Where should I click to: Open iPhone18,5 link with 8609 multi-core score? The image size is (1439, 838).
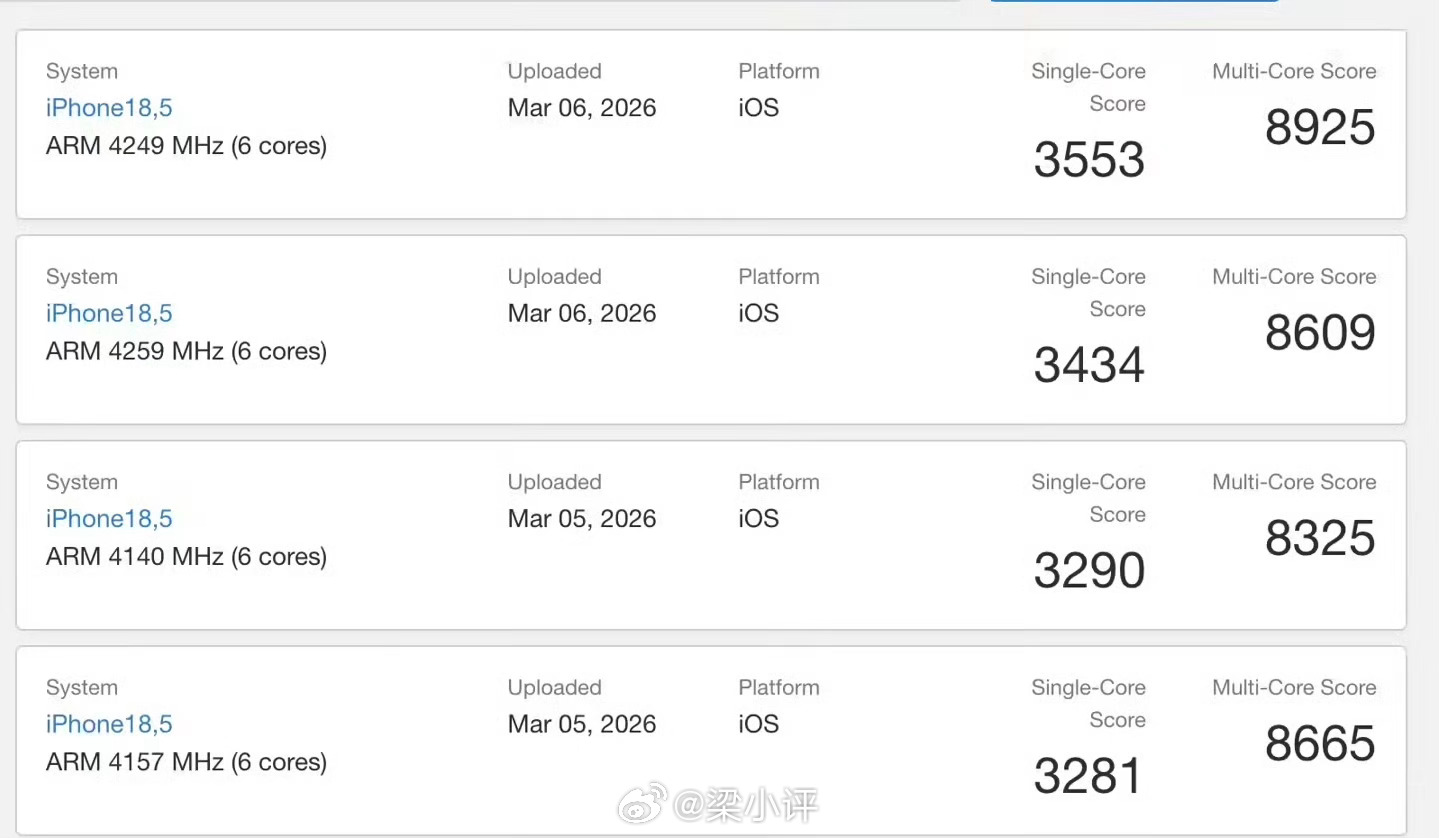(109, 313)
